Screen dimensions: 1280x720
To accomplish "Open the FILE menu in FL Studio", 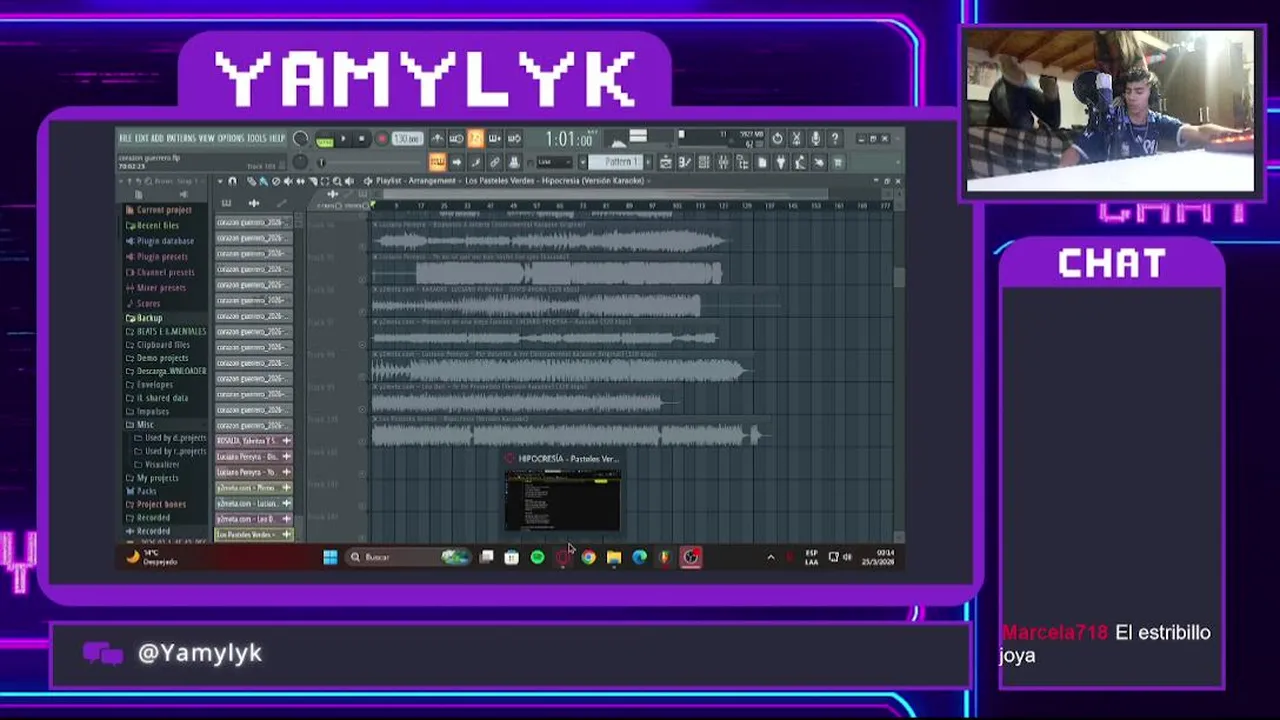I will 126,138.
